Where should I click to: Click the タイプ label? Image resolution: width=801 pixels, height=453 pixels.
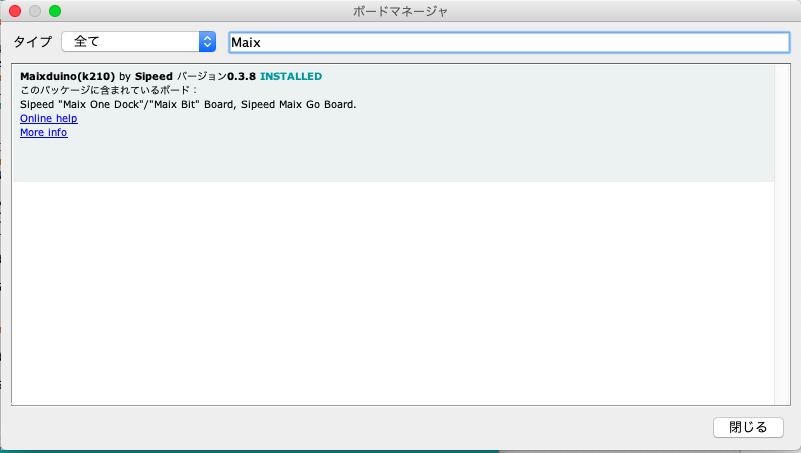point(32,42)
